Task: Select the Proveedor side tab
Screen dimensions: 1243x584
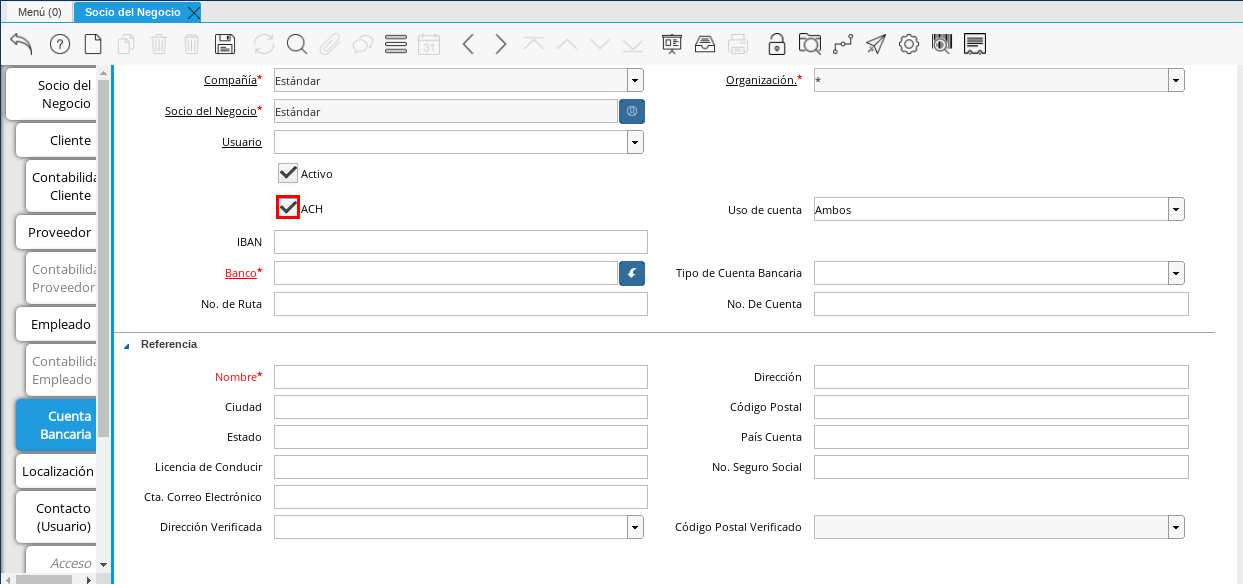Action: pyautogui.click(x=59, y=232)
